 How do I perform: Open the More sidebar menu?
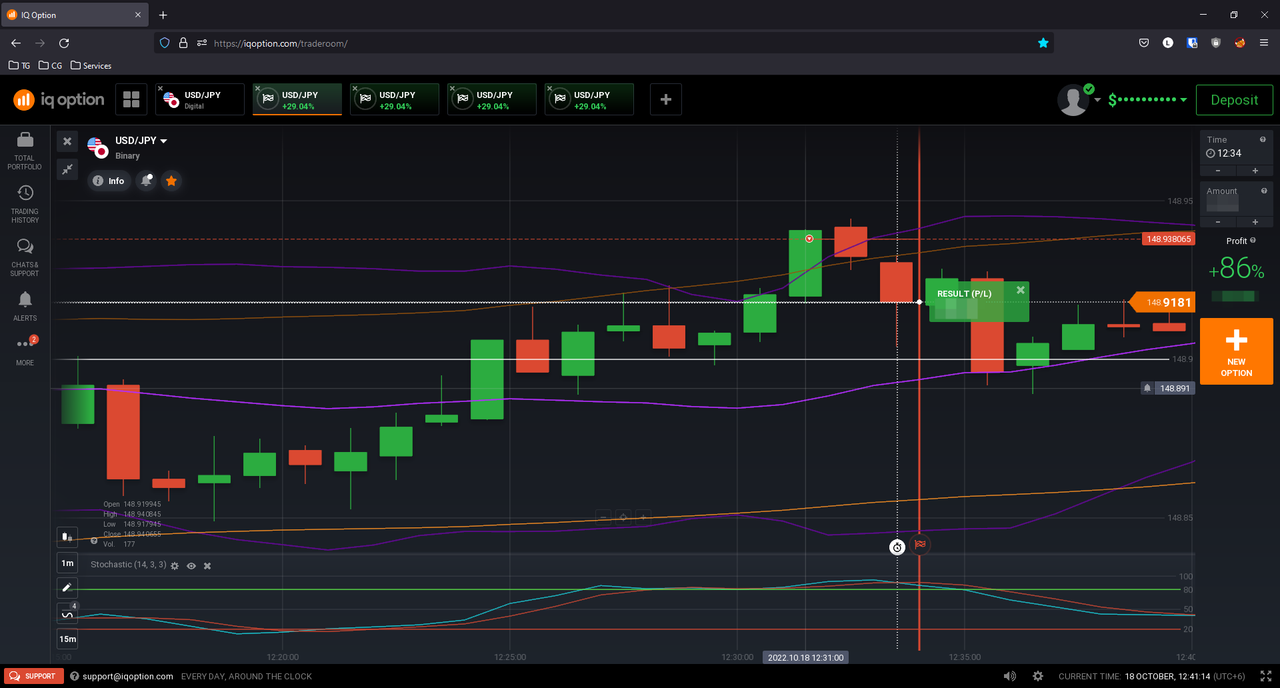(25, 350)
